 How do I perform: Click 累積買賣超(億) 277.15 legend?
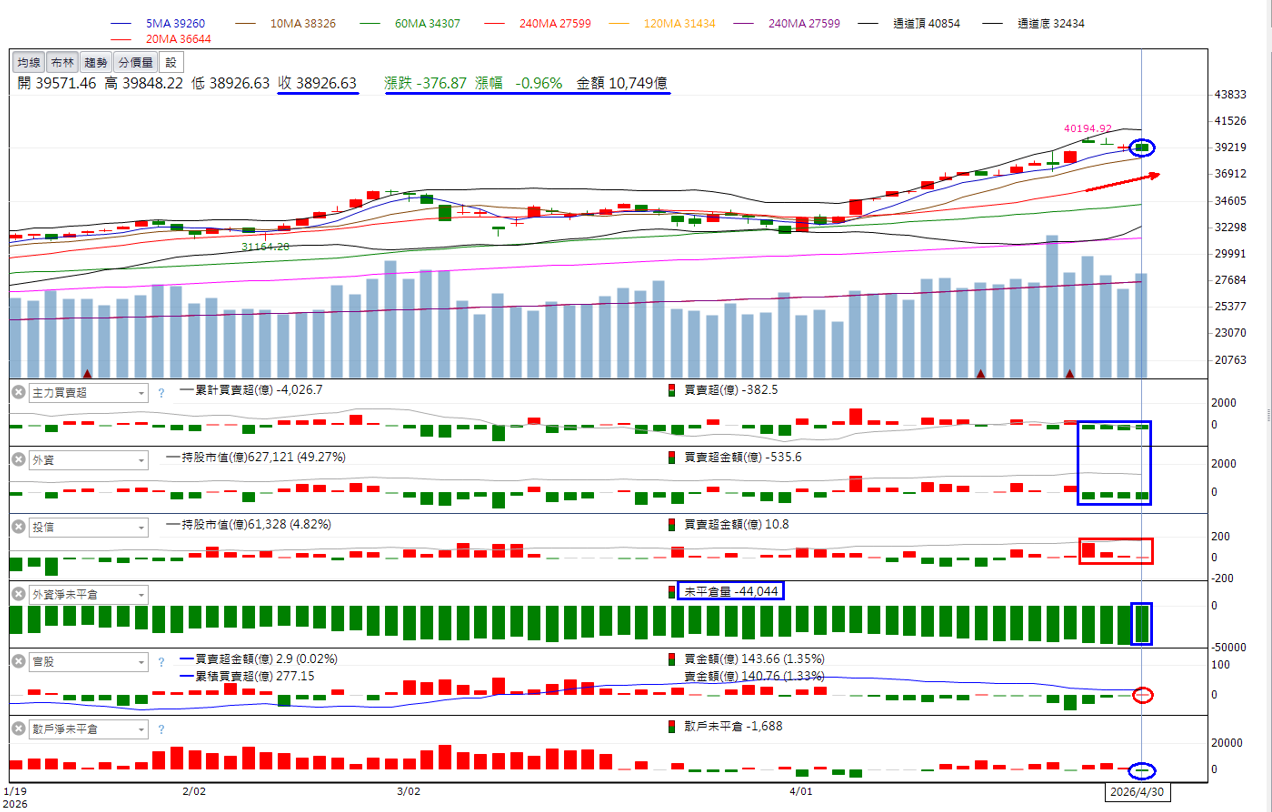tap(247, 676)
